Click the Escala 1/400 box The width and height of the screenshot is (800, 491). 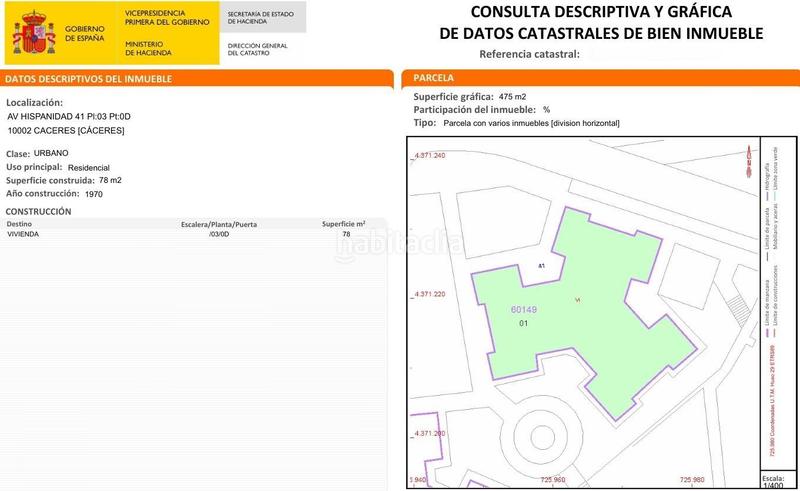(773, 480)
